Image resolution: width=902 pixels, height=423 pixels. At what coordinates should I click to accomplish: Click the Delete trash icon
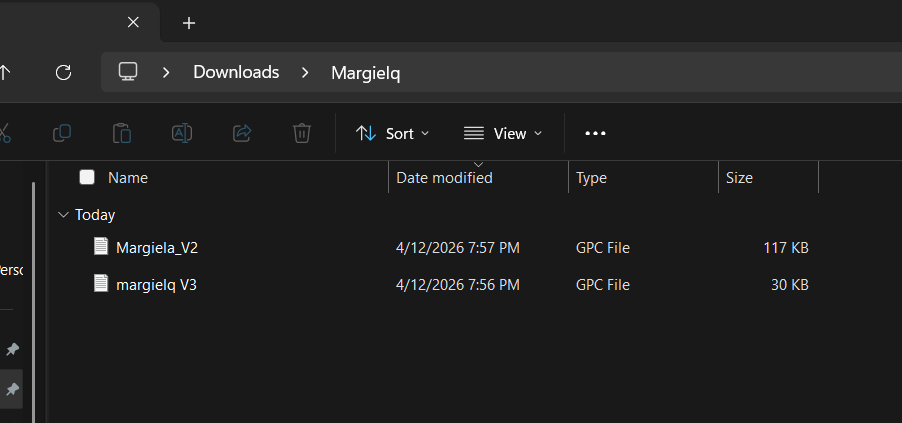click(x=302, y=133)
